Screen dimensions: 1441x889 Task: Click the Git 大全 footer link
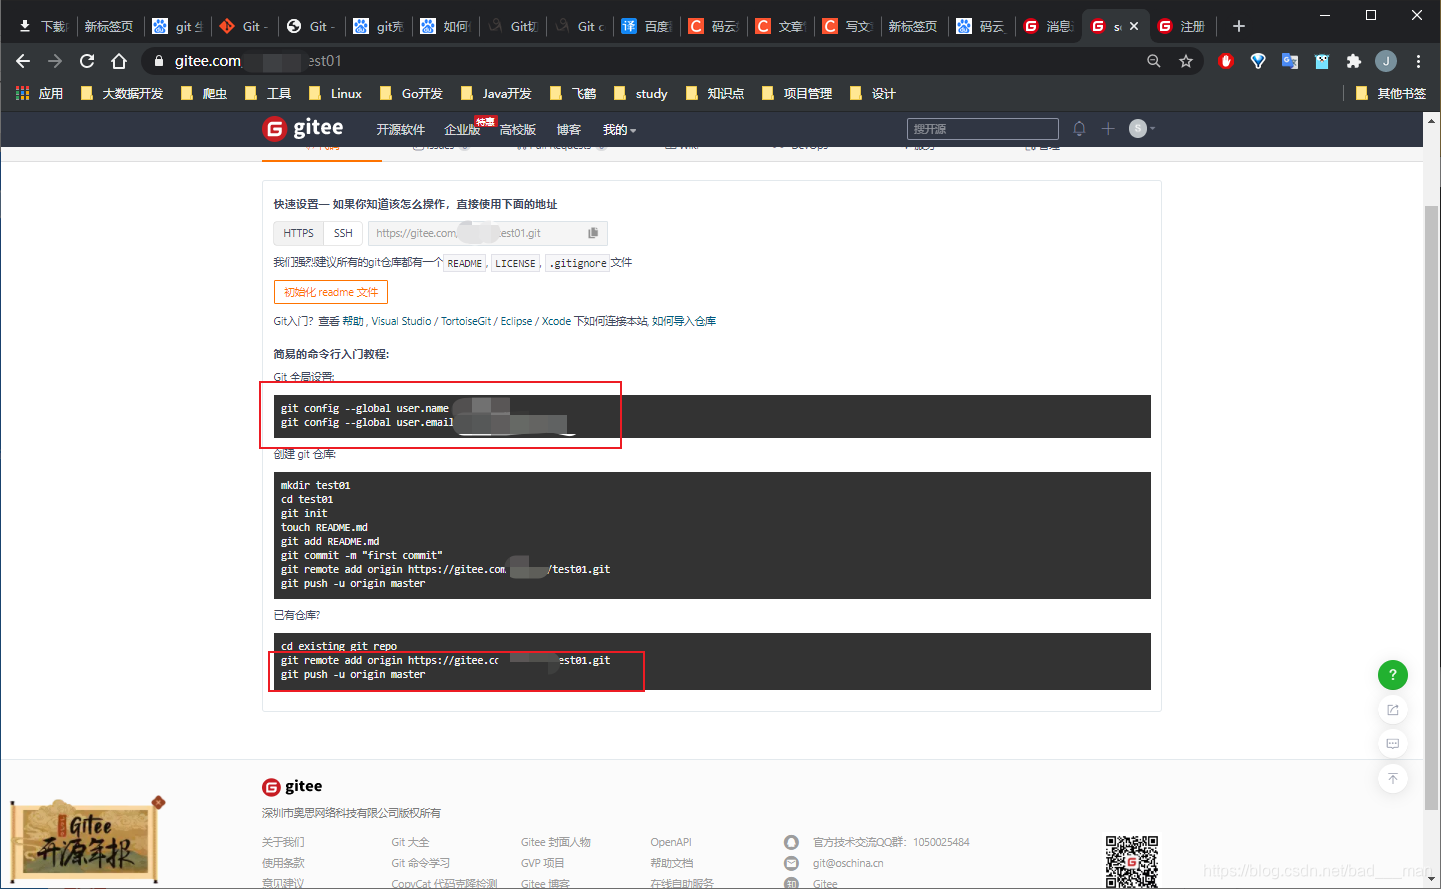click(x=410, y=842)
